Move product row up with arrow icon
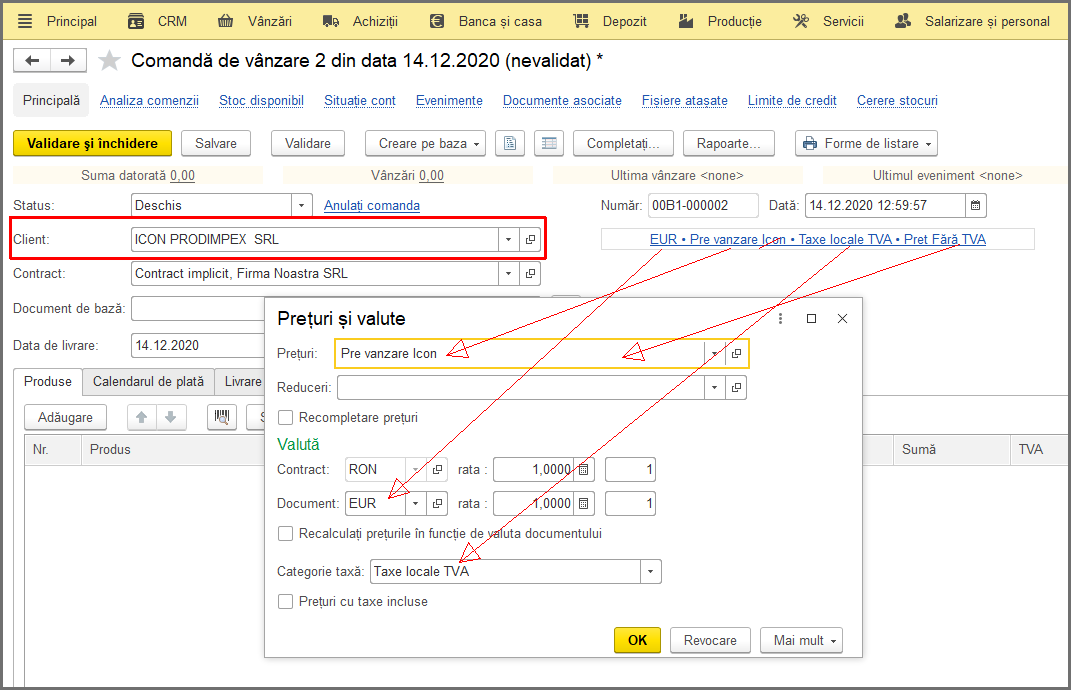The height and width of the screenshot is (690, 1071). pyautogui.click(x=141, y=417)
